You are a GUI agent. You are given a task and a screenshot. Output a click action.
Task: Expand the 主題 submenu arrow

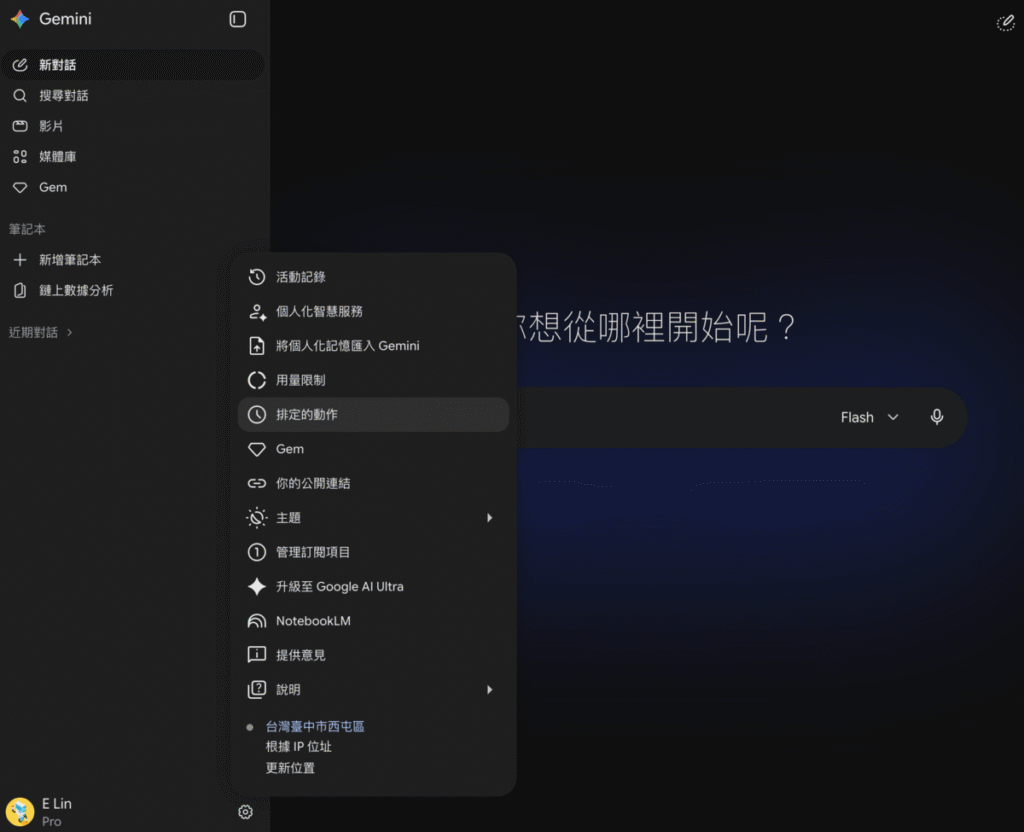coord(490,518)
